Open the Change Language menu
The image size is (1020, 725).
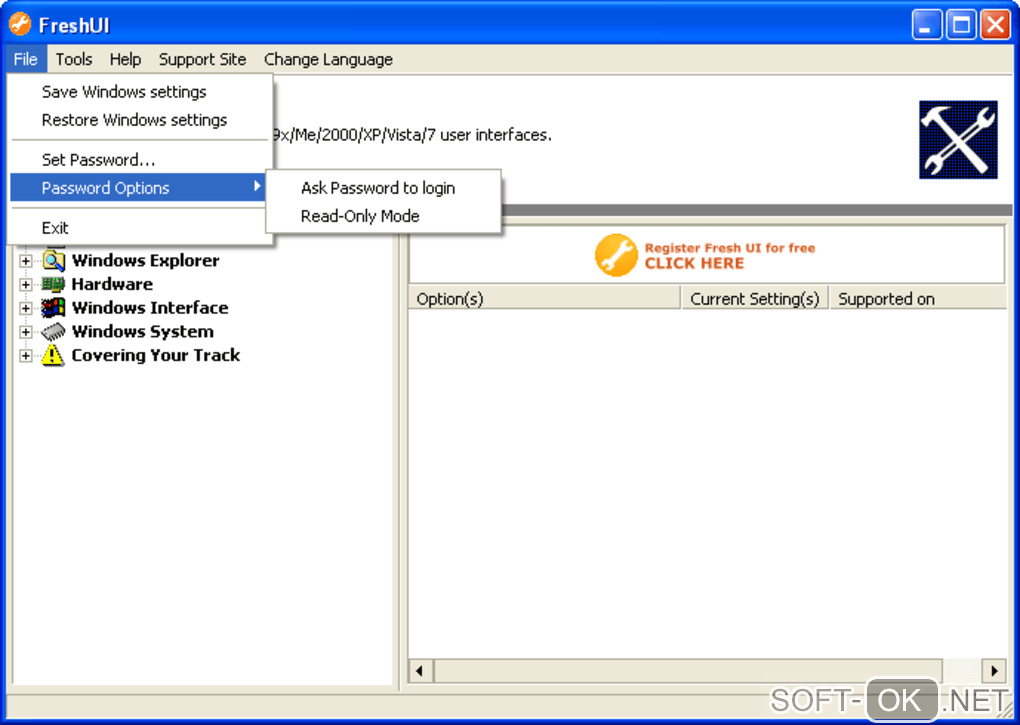[x=328, y=59]
